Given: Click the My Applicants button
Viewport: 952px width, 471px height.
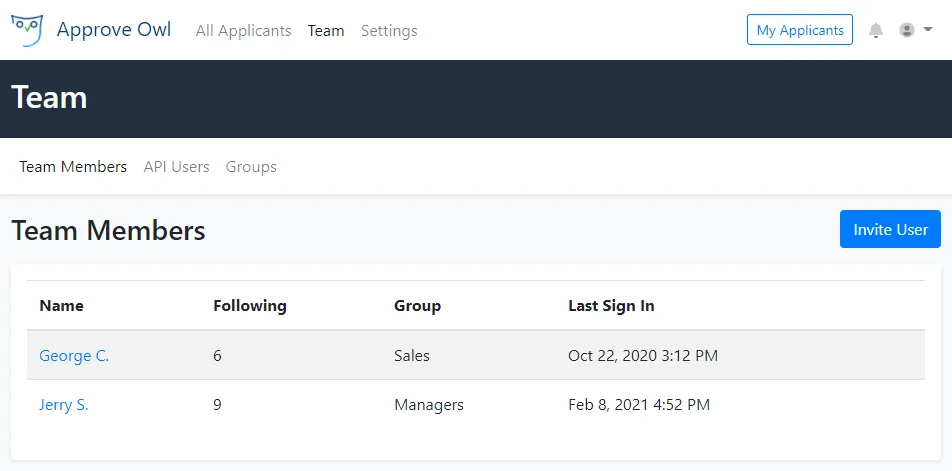Looking at the screenshot, I should (799, 30).
